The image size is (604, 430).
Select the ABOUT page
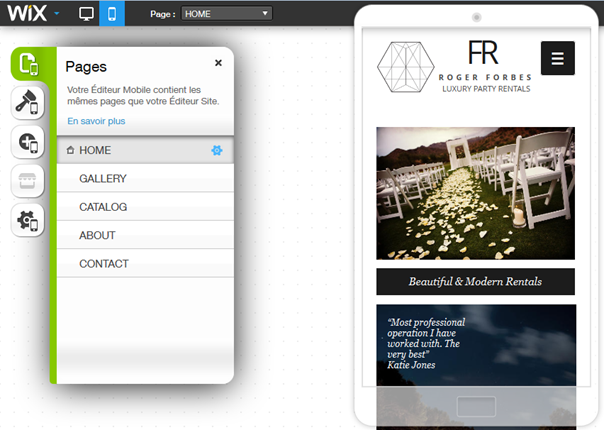(x=145, y=235)
